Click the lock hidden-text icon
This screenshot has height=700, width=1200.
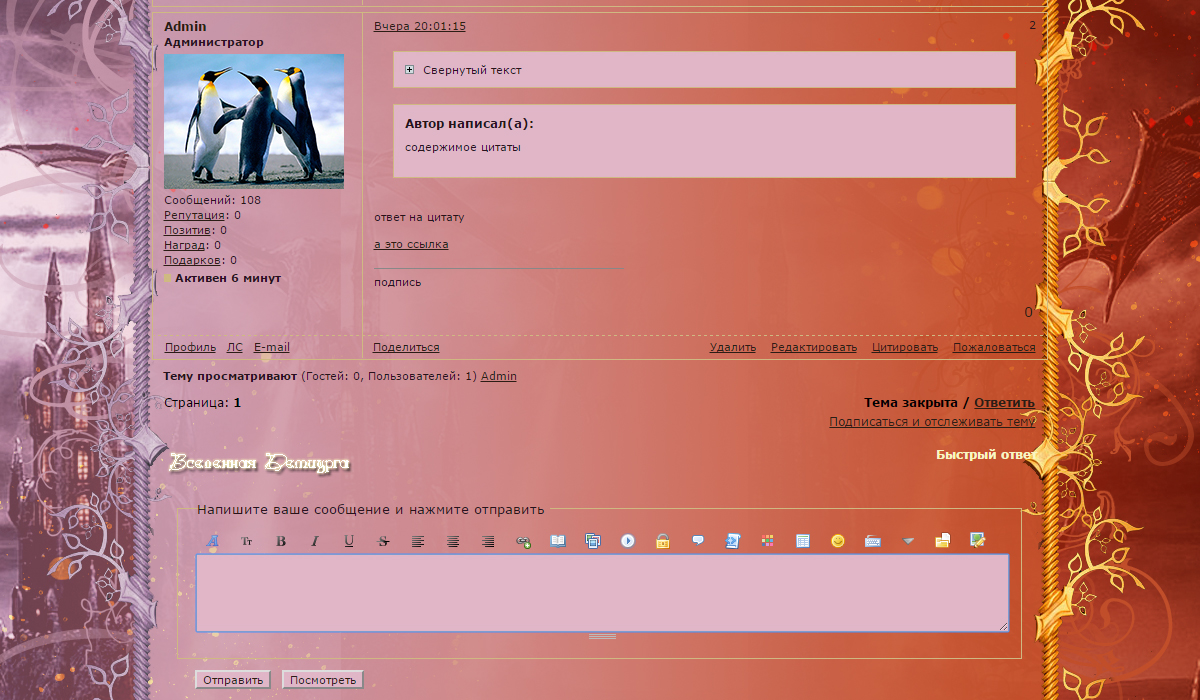(662, 541)
